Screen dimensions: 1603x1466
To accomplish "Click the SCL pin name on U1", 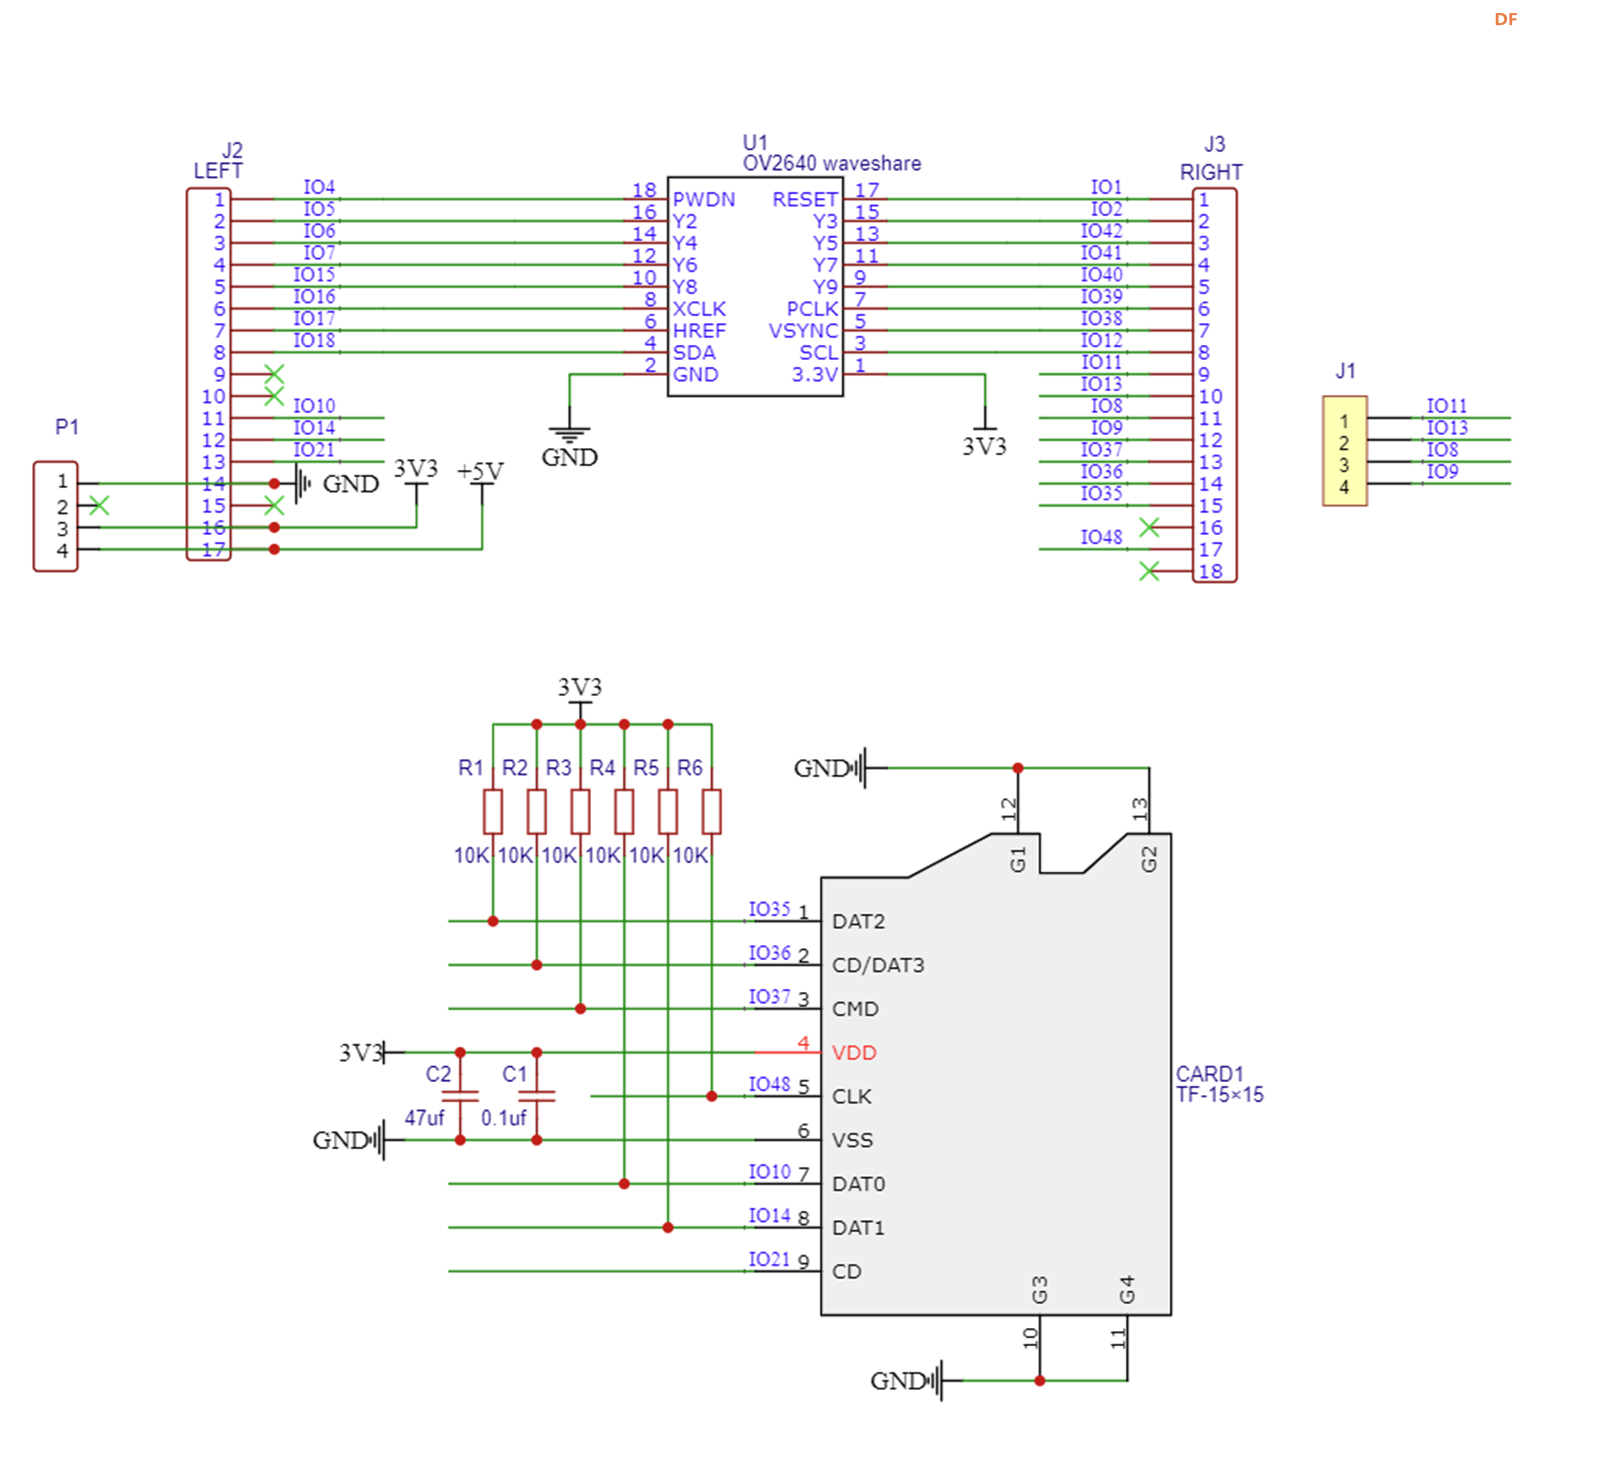I will coord(819,353).
